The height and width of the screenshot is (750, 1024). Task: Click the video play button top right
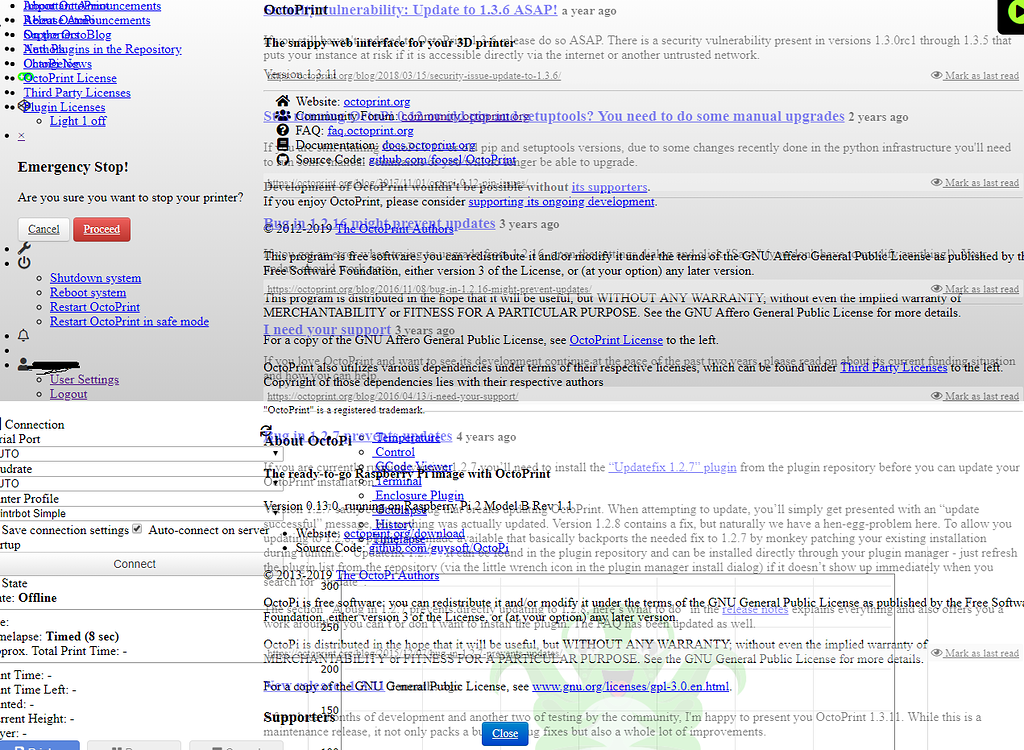click(1017, 14)
